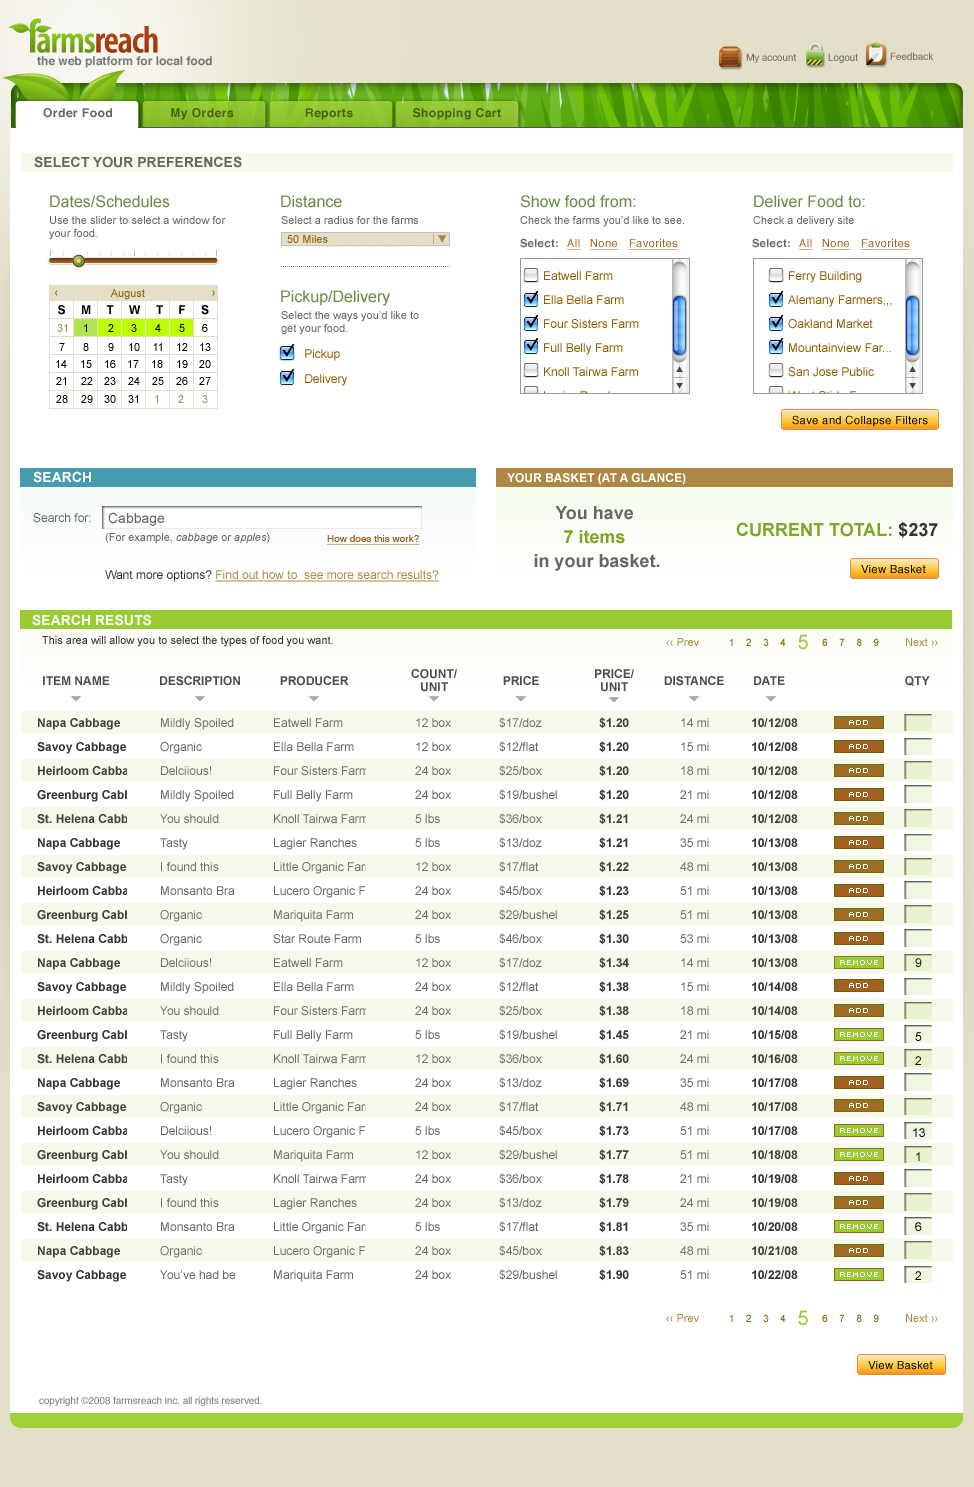The image size is (974, 1487).
Task: Sort results by Price arrow
Action: coord(520,699)
